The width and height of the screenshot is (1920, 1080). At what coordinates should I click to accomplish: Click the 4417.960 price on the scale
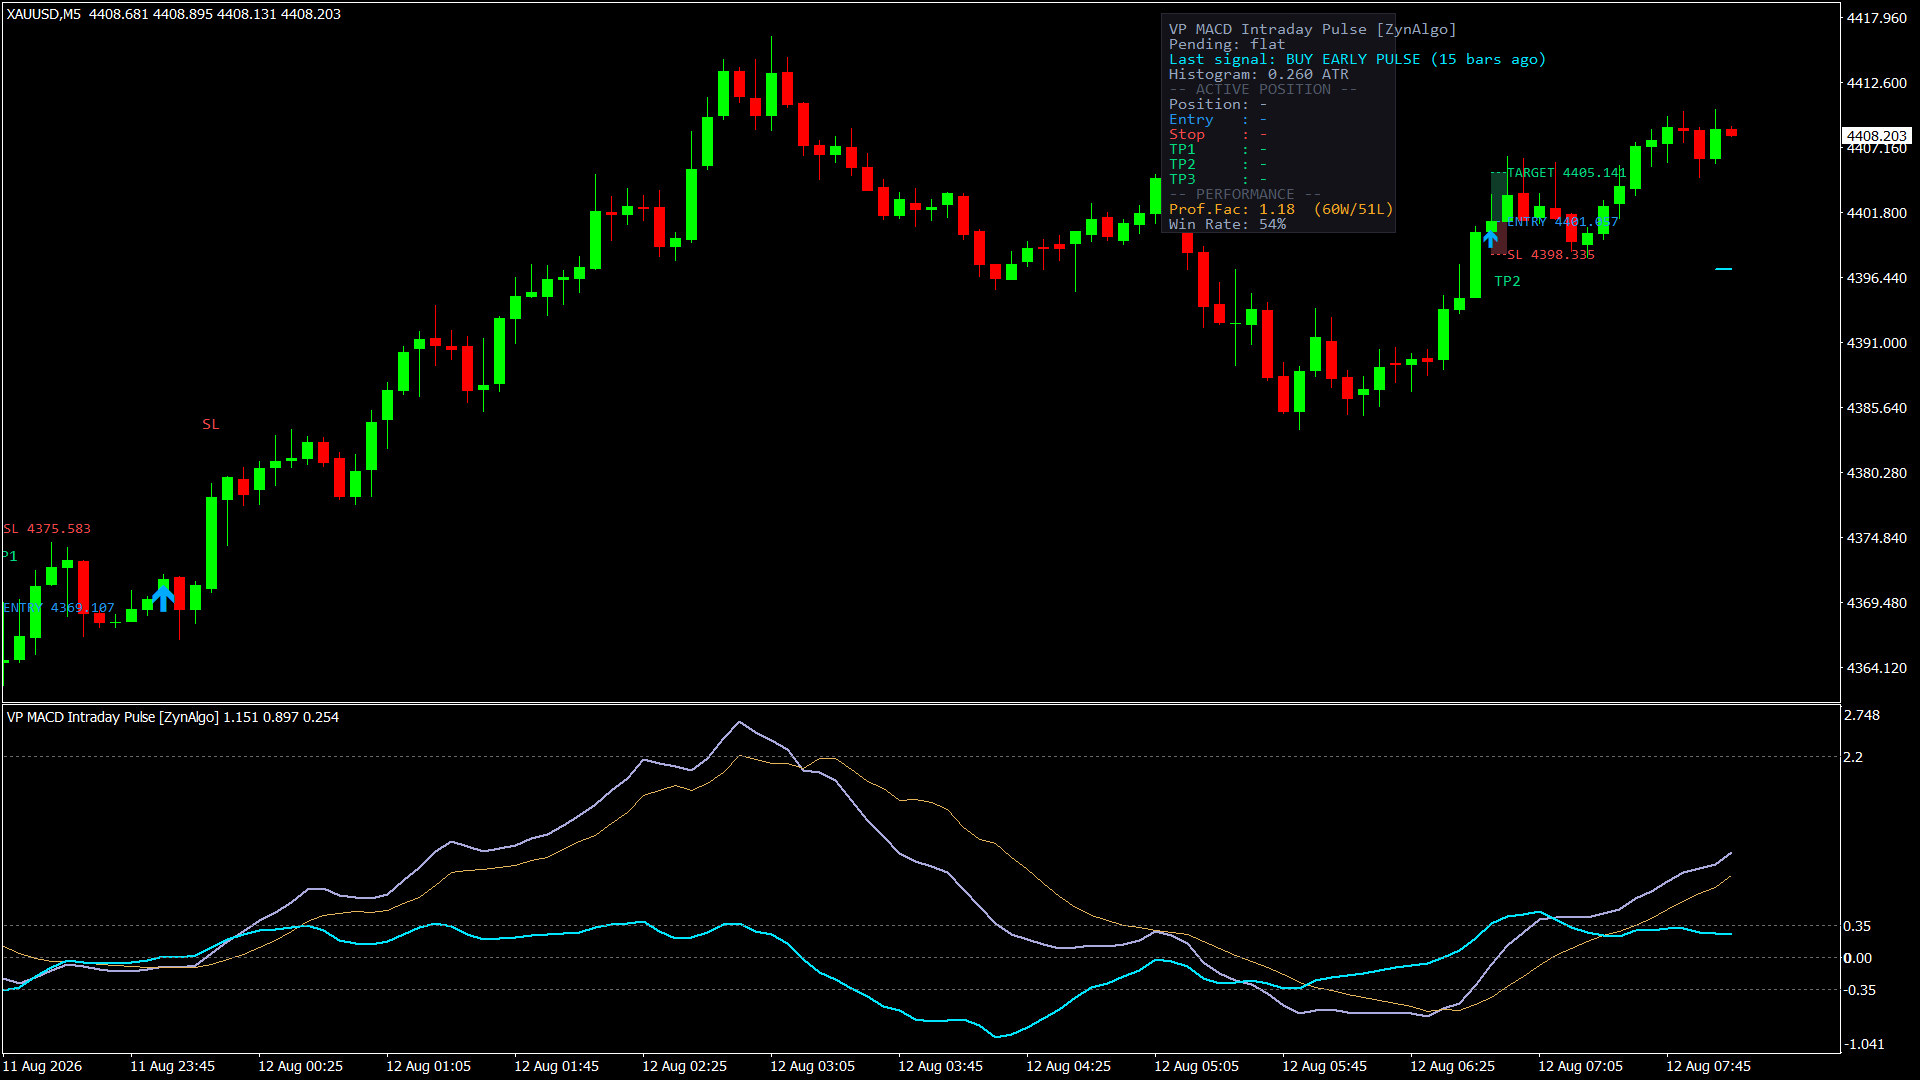pos(1877,18)
